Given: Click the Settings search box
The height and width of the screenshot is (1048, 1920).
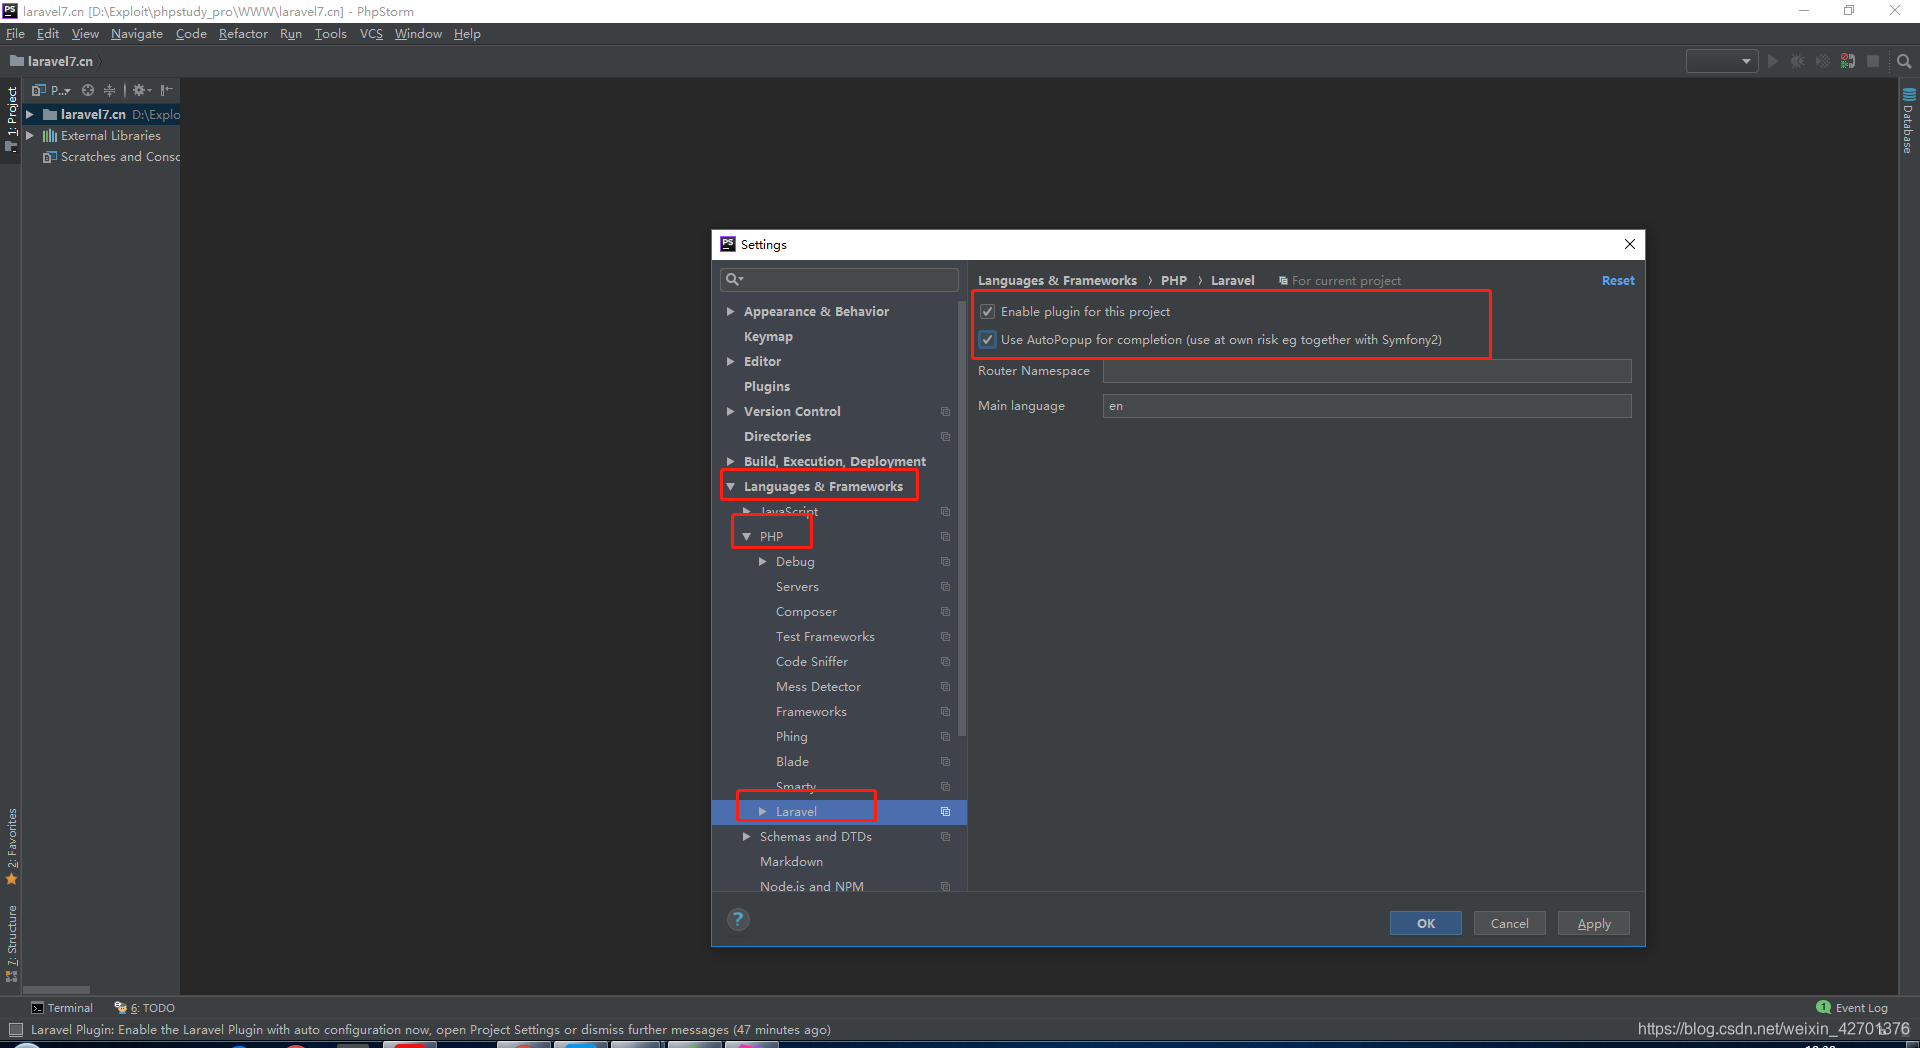Looking at the screenshot, I should pos(839,280).
